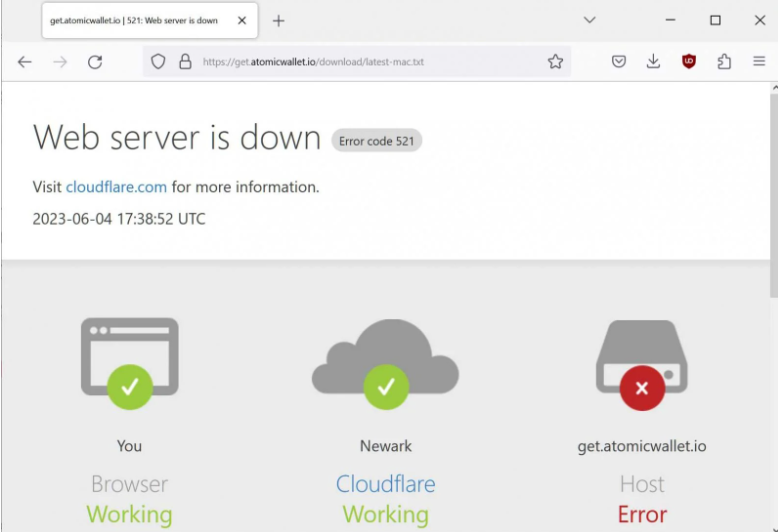The width and height of the screenshot is (778, 532).
Task: Click the forward navigation arrow
Action: pos(60,62)
